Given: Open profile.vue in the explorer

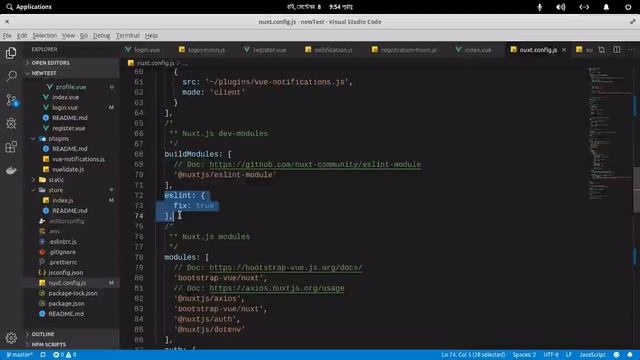Looking at the screenshot, I should (x=71, y=87).
